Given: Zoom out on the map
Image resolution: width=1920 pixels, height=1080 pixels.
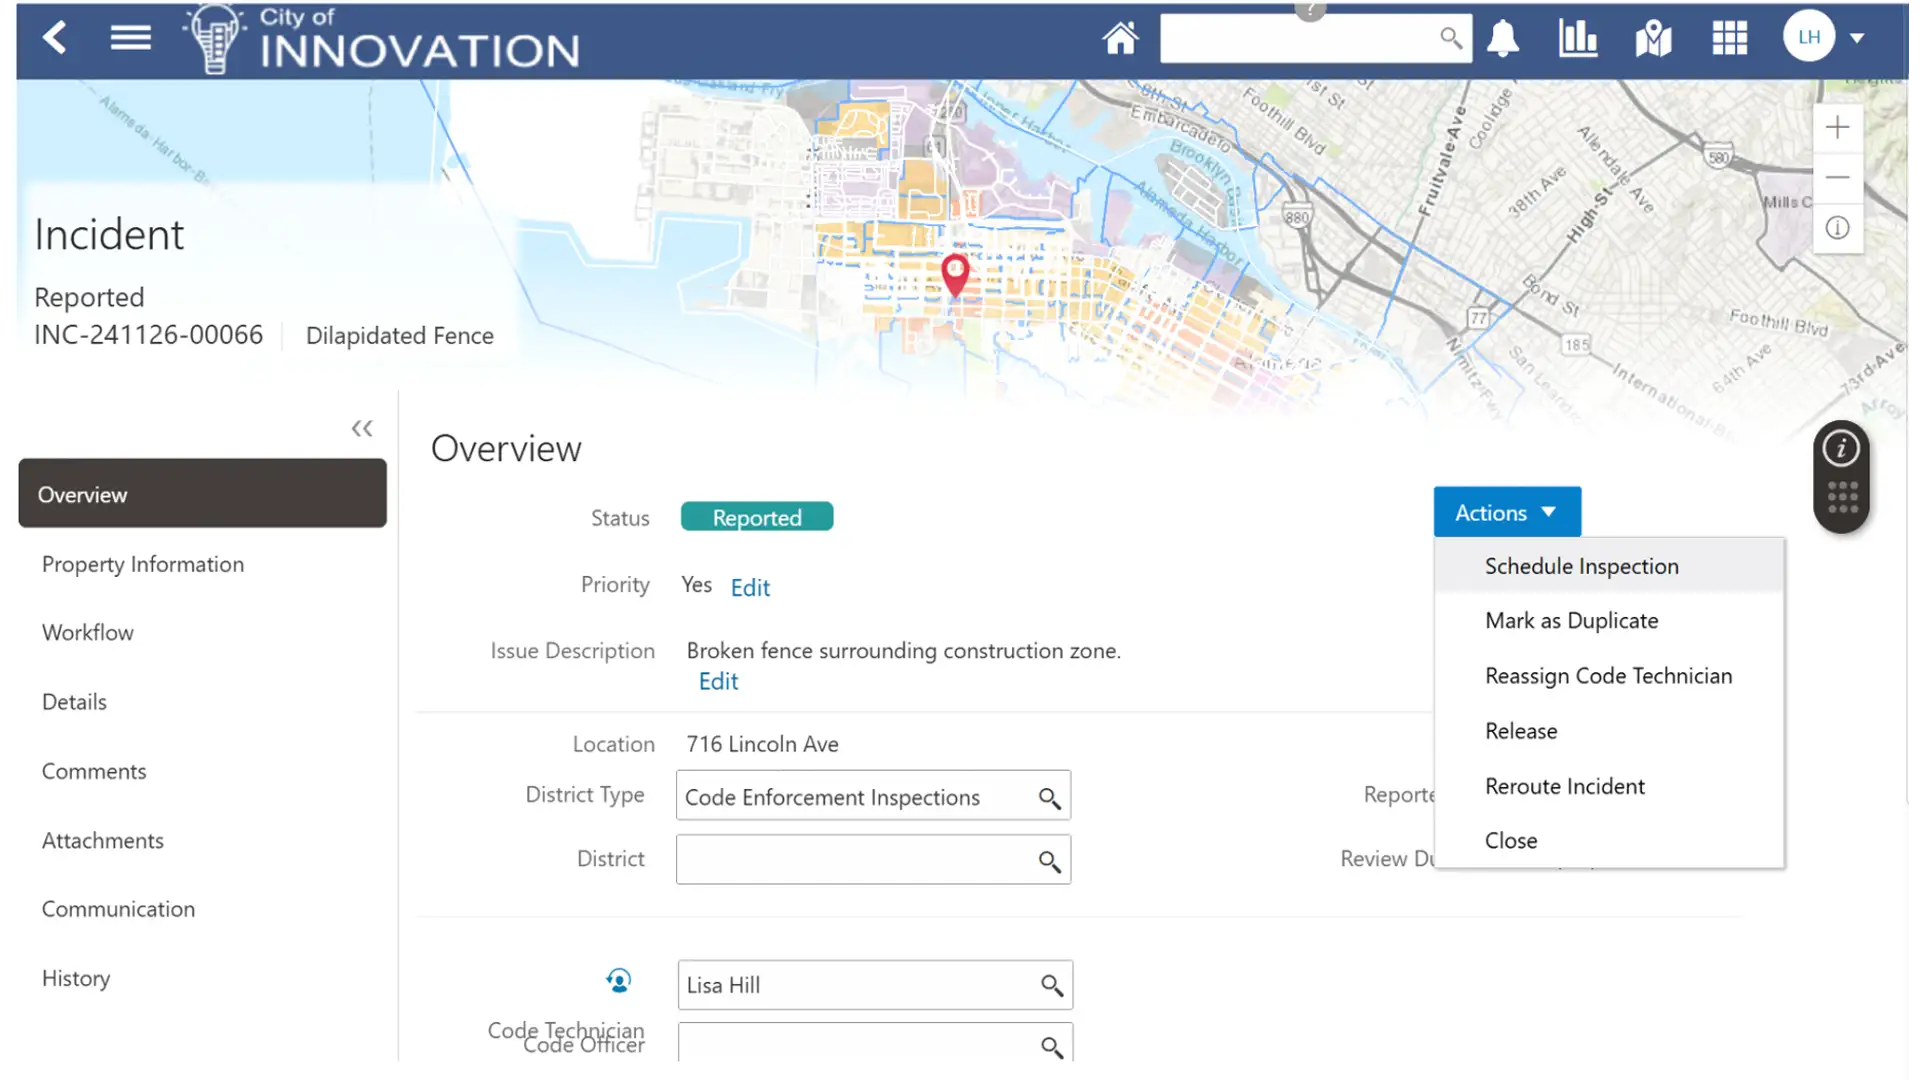Looking at the screenshot, I should point(1837,178).
